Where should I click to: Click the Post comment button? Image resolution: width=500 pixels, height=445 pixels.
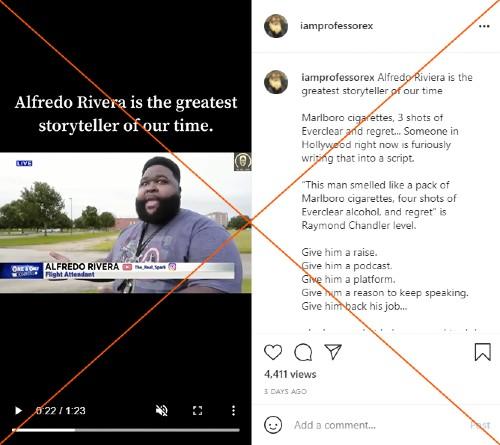pyautogui.click(x=480, y=425)
